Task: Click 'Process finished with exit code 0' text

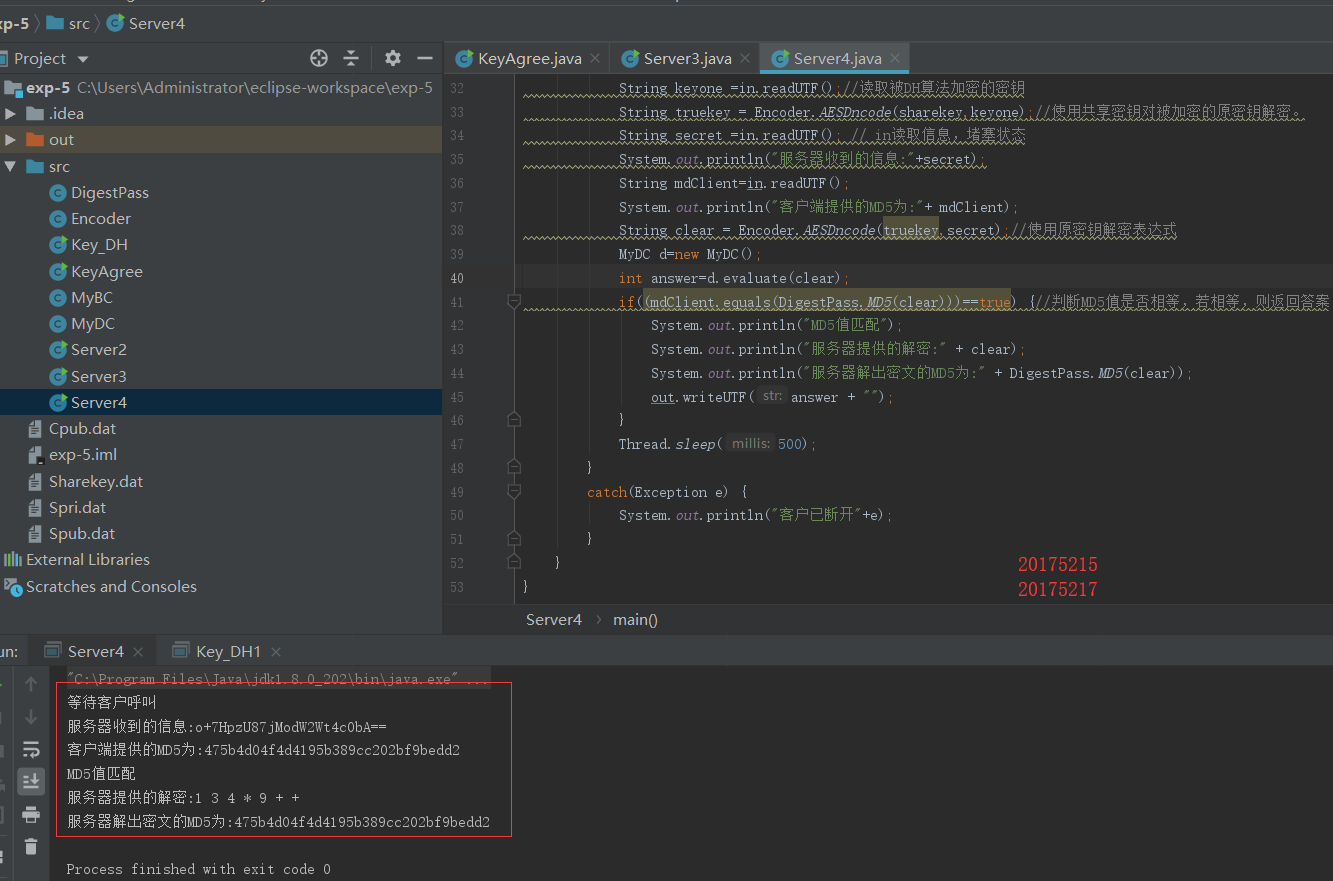Action: (x=198, y=869)
